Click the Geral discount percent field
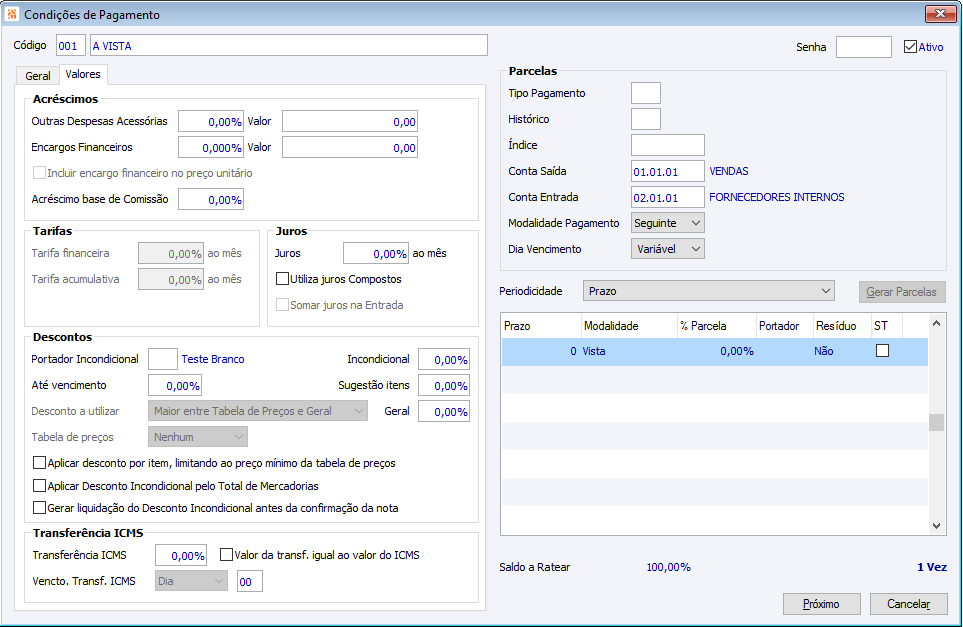963x627 pixels. [444, 411]
